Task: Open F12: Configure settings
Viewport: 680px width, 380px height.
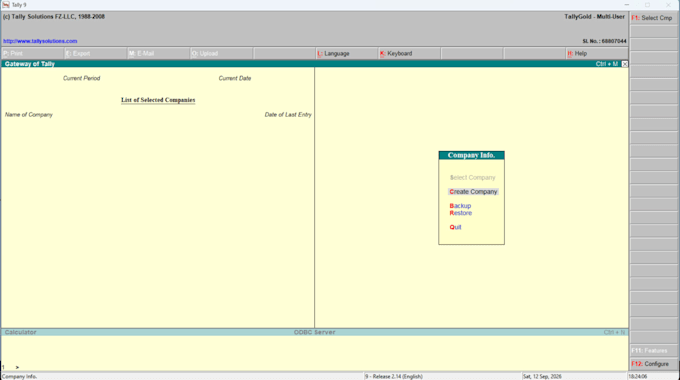Action: [x=654, y=364]
